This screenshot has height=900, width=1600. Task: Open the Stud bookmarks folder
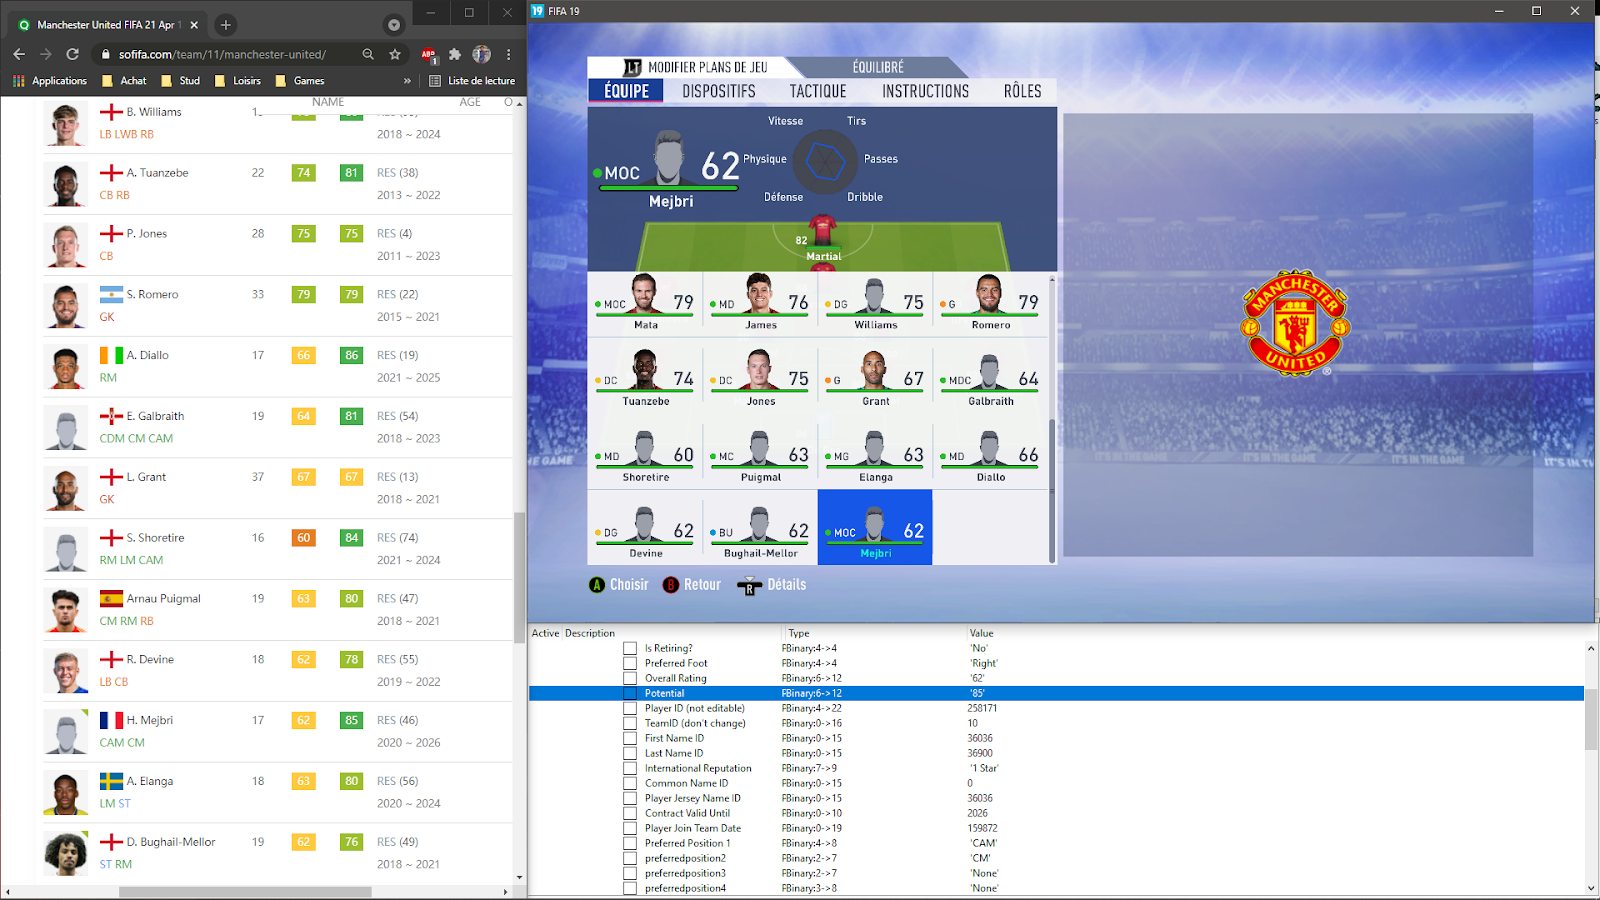click(x=181, y=81)
